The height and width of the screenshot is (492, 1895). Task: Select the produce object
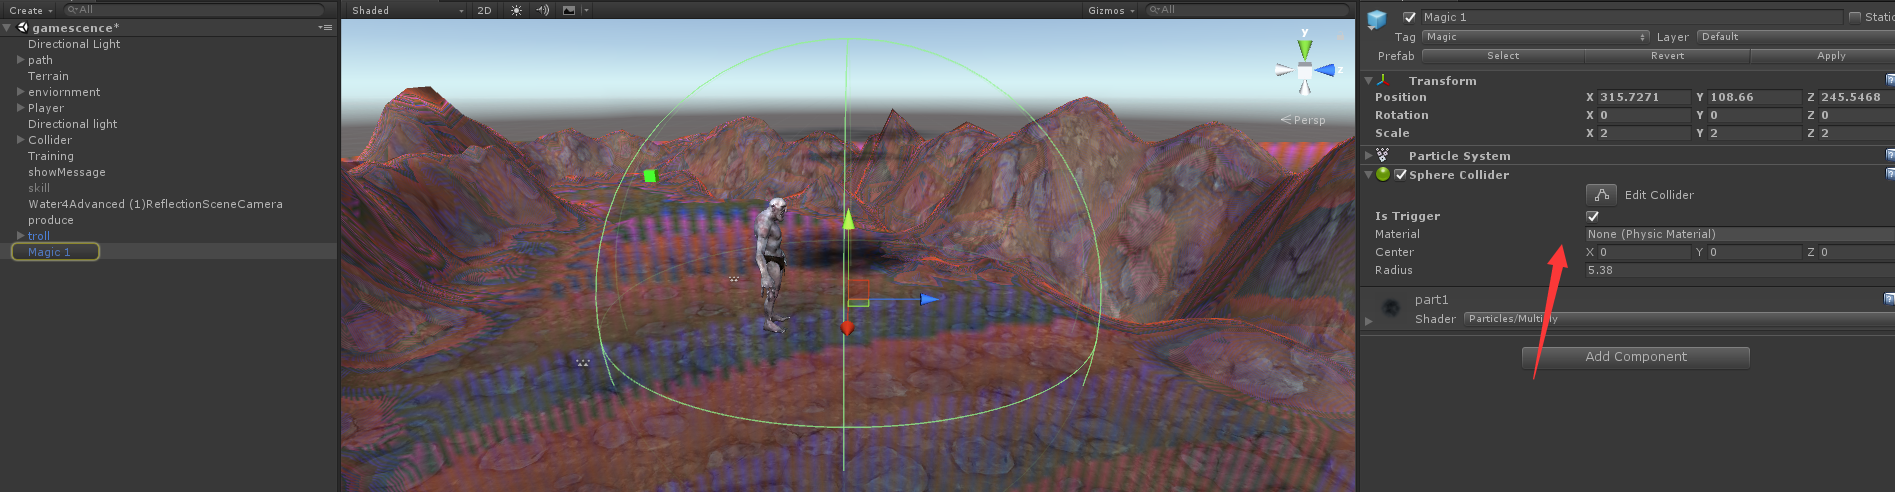coord(51,220)
